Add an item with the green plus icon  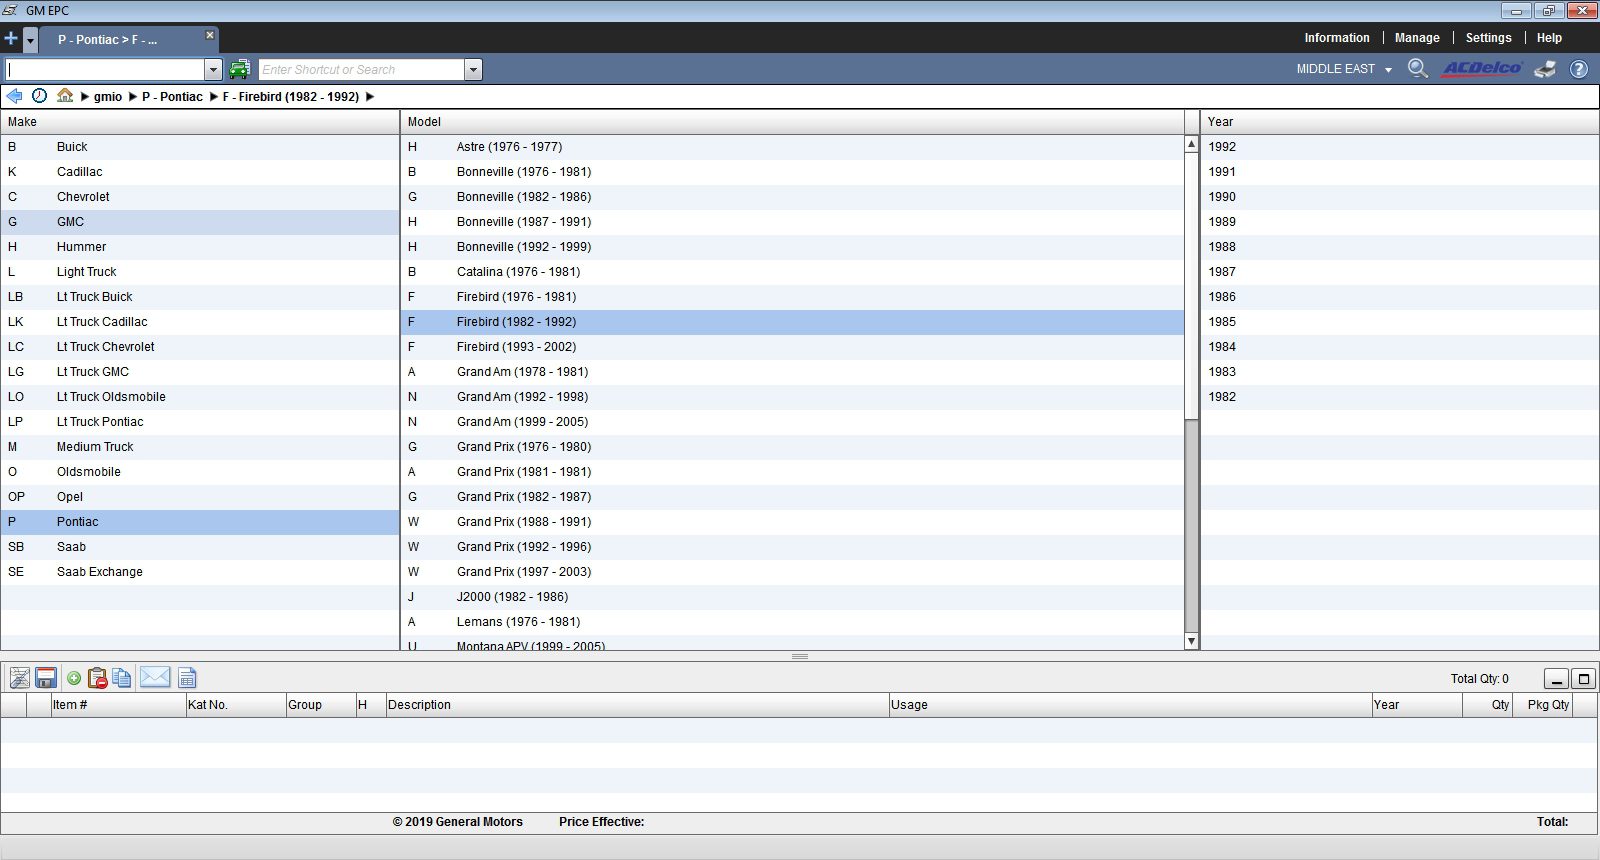click(x=74, y=678)
